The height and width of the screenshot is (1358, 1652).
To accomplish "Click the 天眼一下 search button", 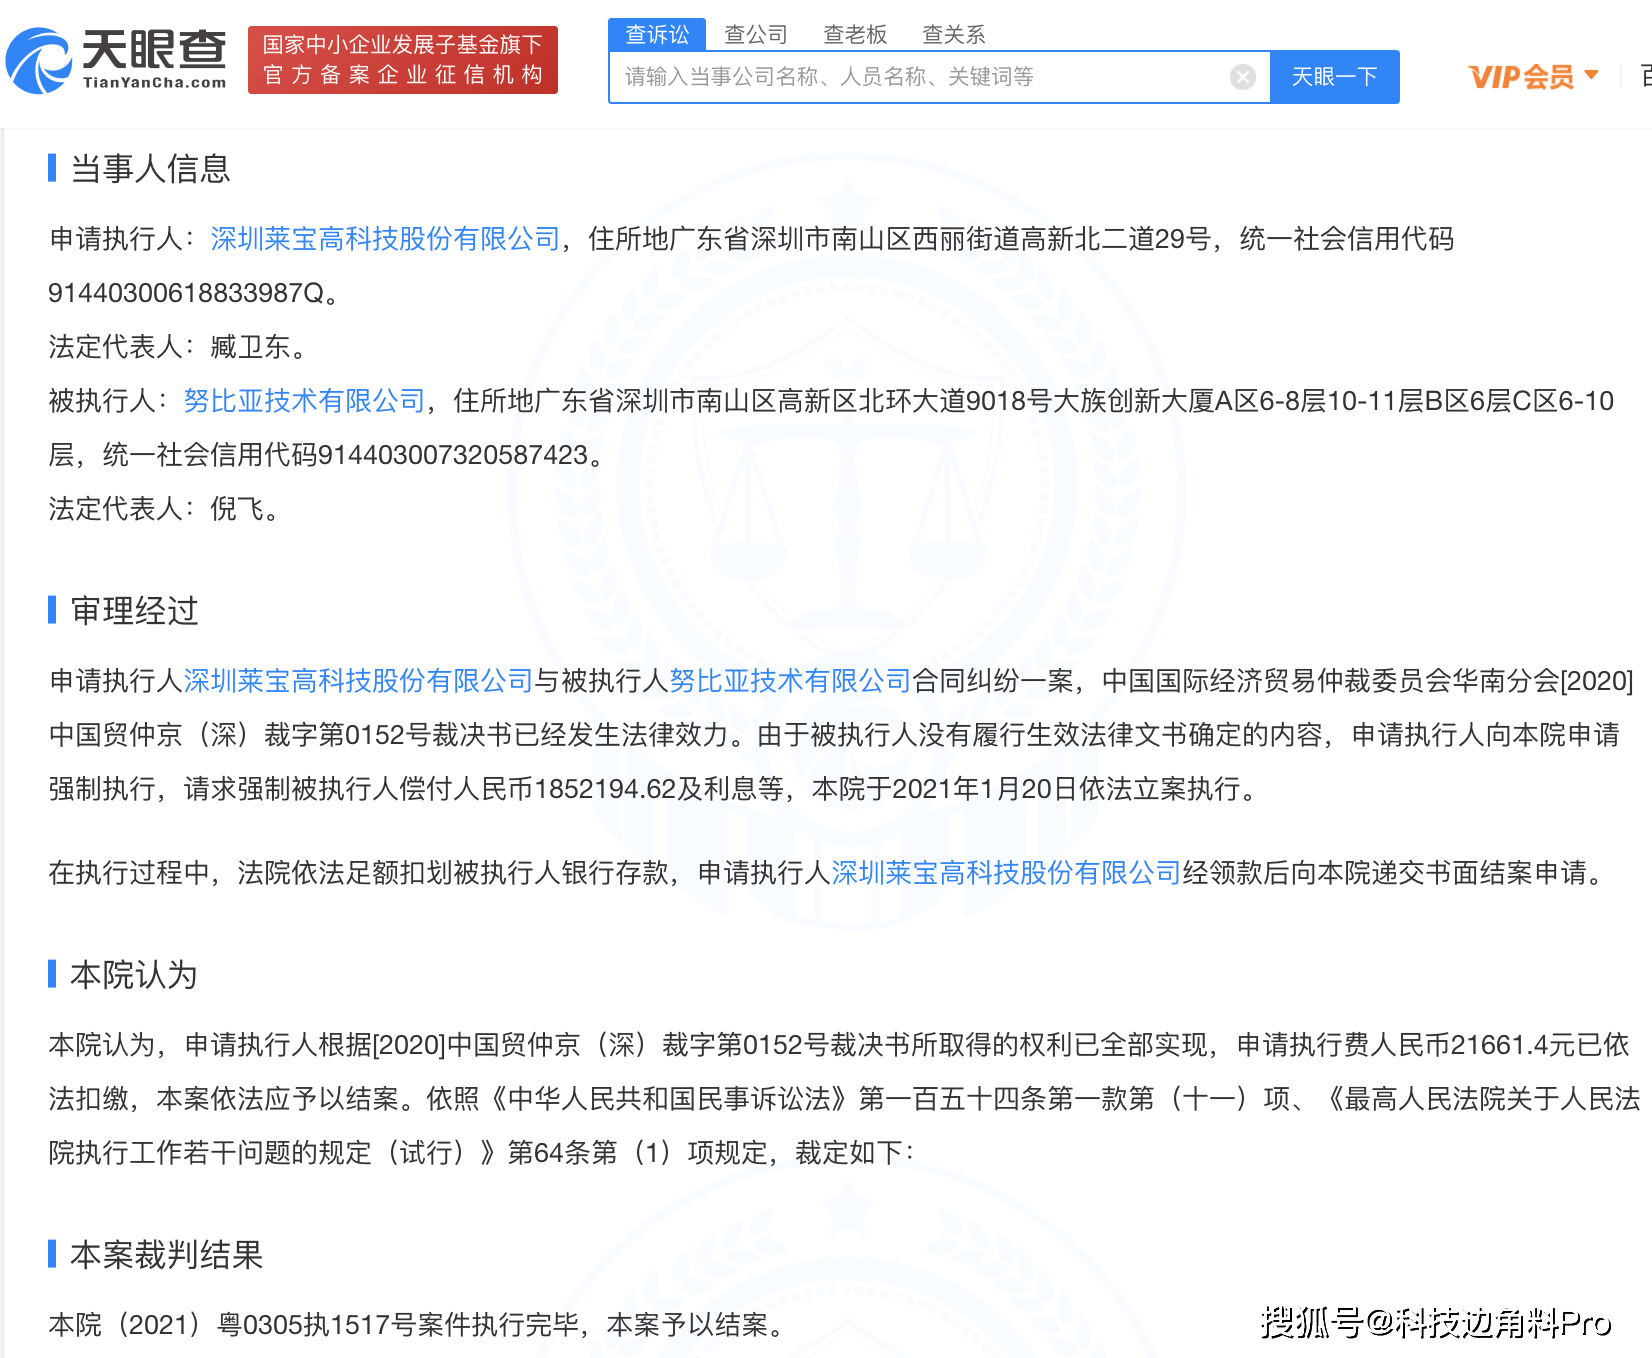I will [x=1334, y=77].
